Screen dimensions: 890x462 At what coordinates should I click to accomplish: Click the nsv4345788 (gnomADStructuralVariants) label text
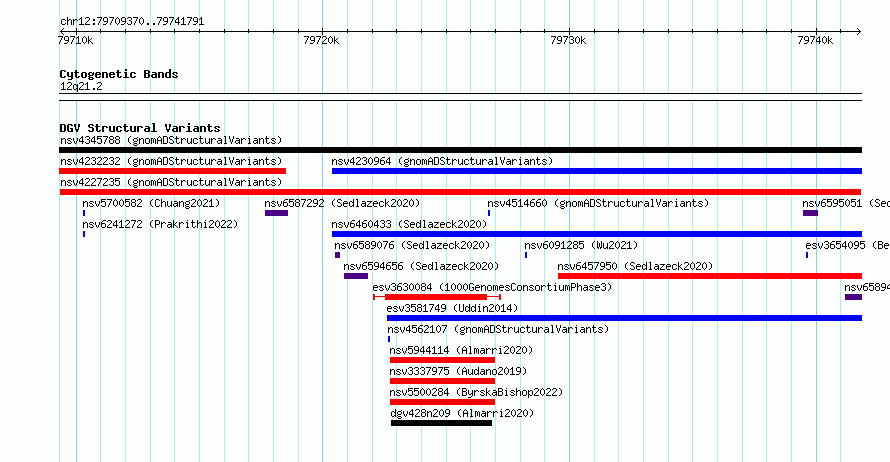pos(171,140)
